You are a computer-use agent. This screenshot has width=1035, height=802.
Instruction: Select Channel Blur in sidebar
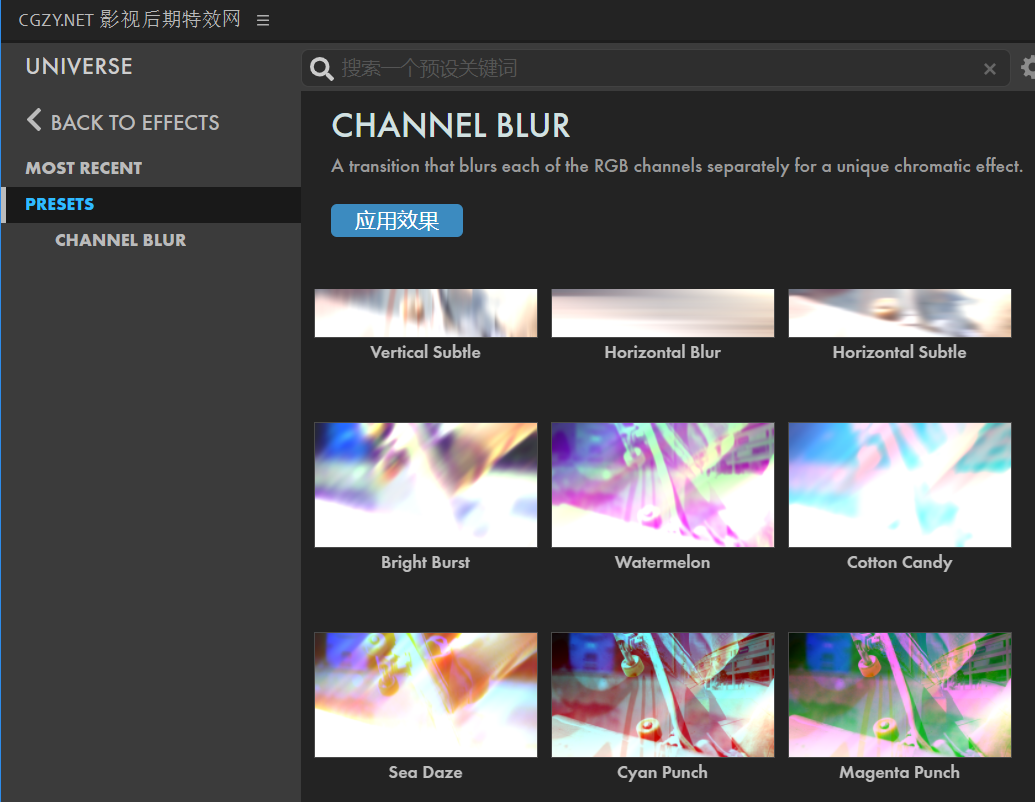point(120,240)
